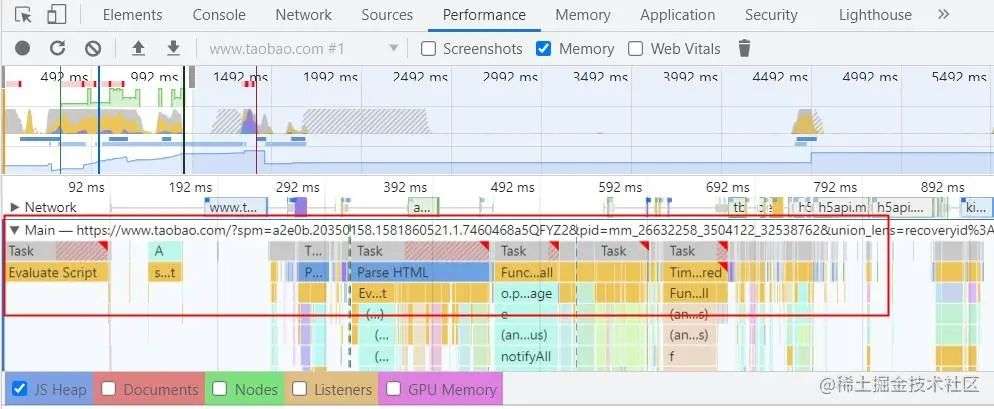Select the Evaluate Script block
The image size is (994, 409).
click(58, 273)
